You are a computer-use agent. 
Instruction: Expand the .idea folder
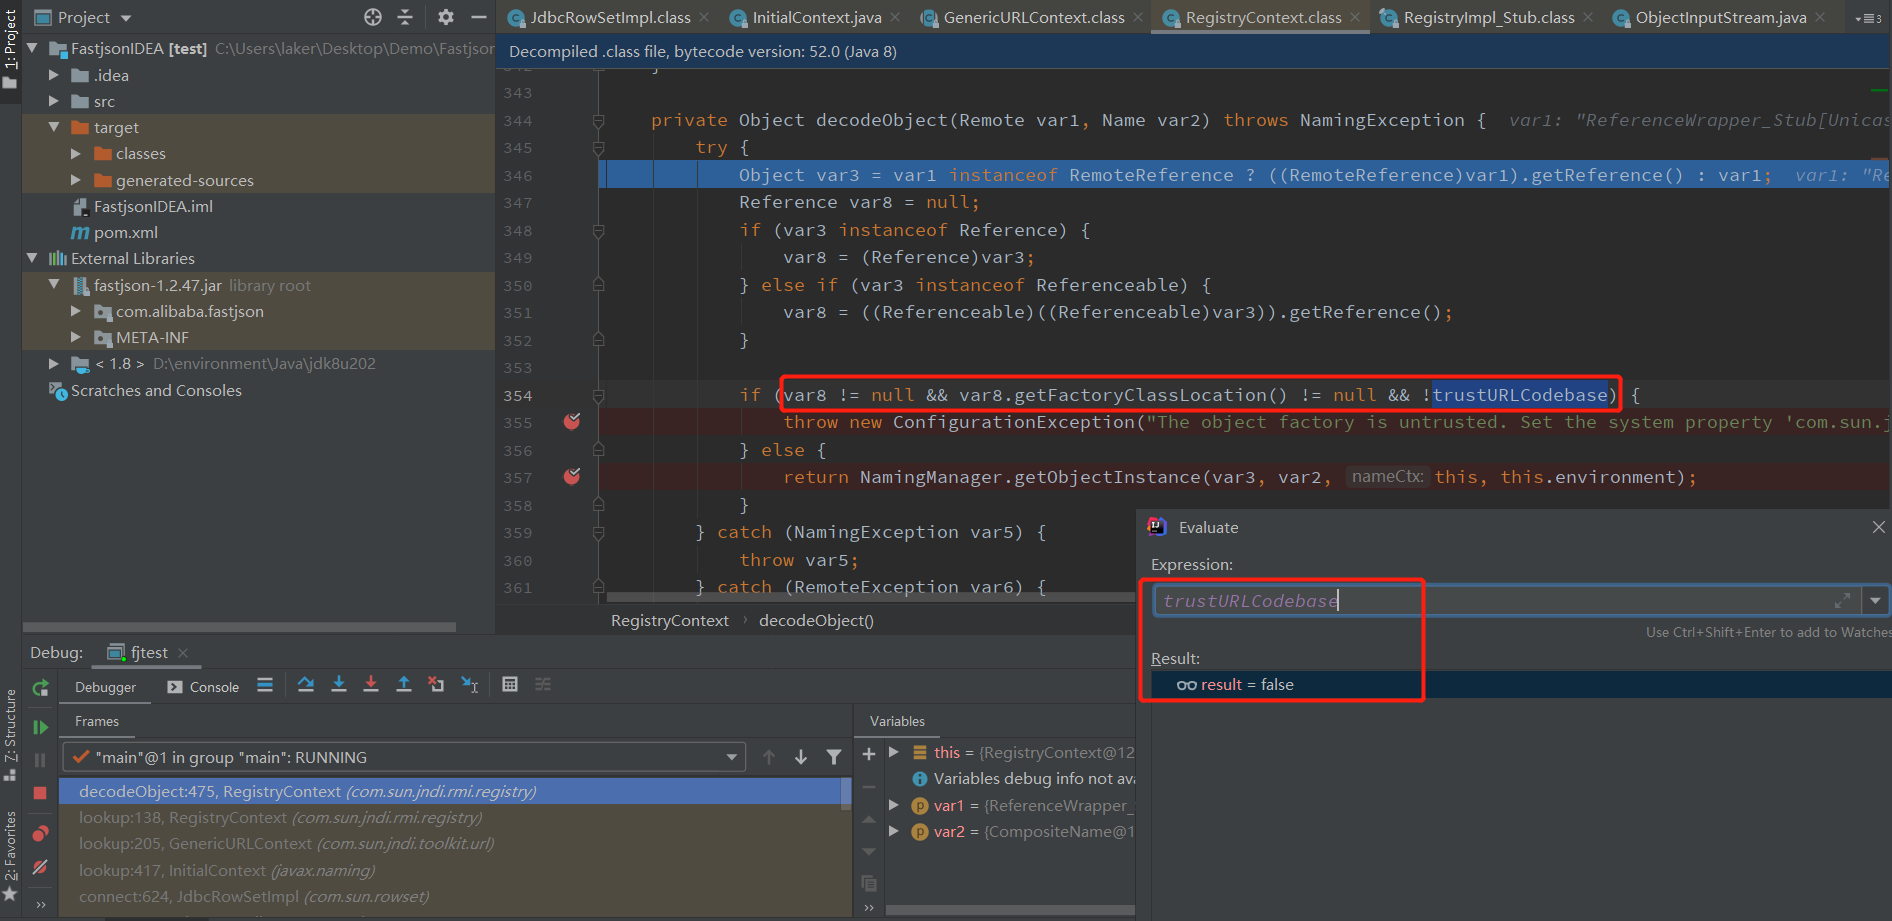tap(54, 75)
